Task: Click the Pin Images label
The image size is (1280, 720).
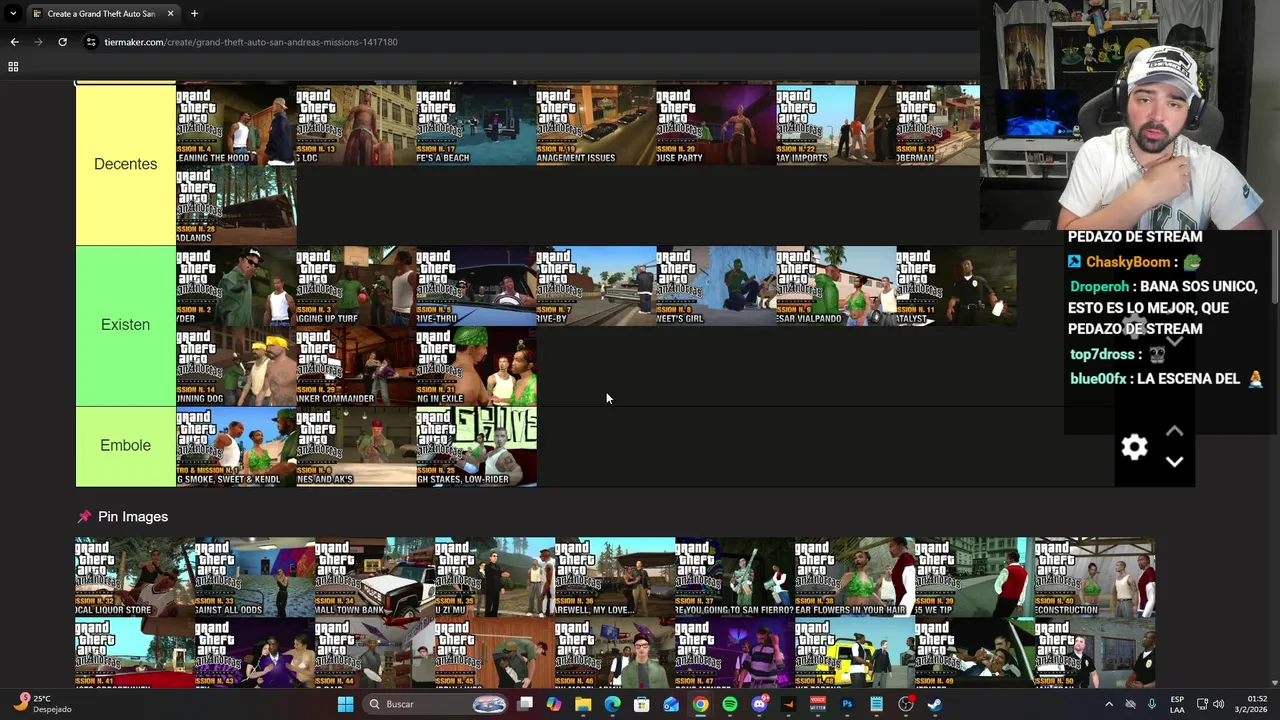Action: pos(133,517)
